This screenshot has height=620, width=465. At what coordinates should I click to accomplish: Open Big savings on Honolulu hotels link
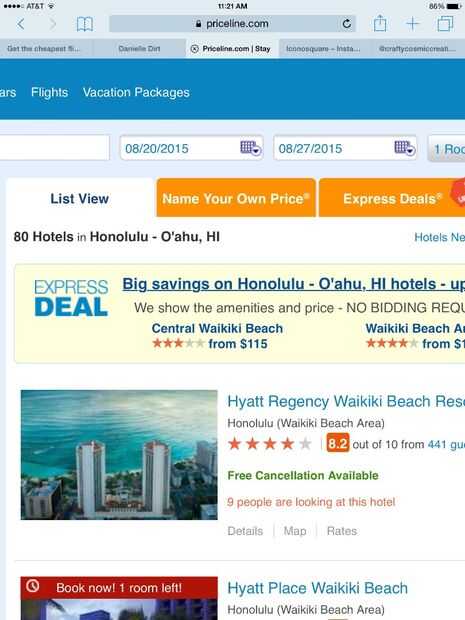coord(293,284)
